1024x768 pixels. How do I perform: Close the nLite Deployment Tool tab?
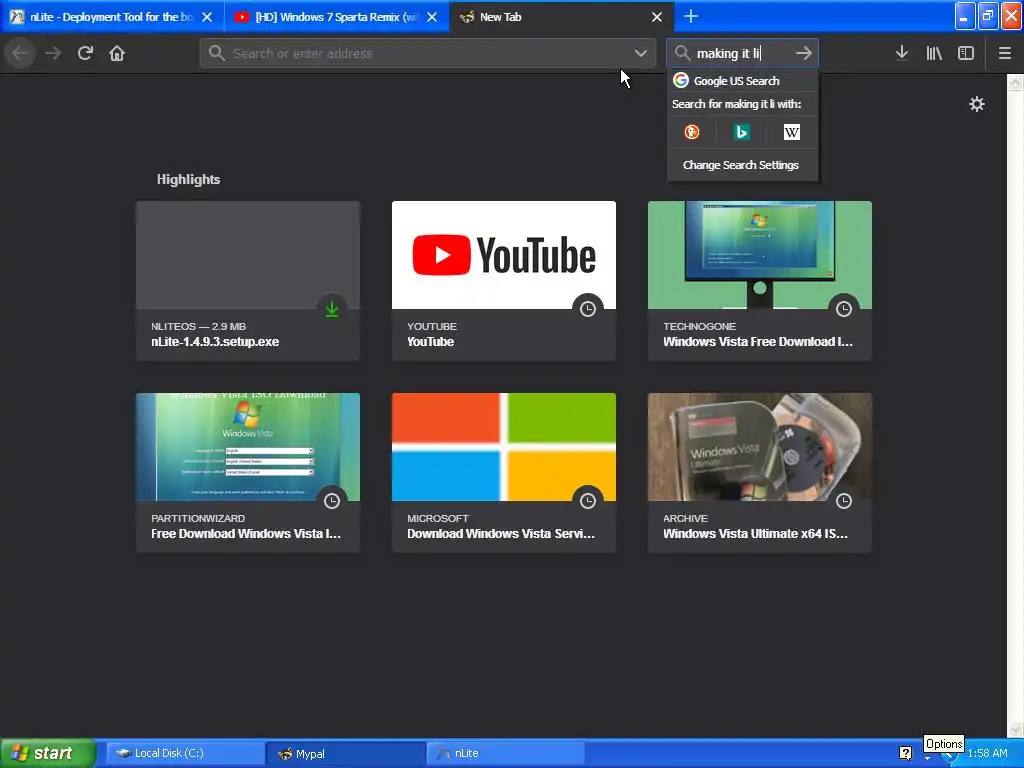[207, 17]
